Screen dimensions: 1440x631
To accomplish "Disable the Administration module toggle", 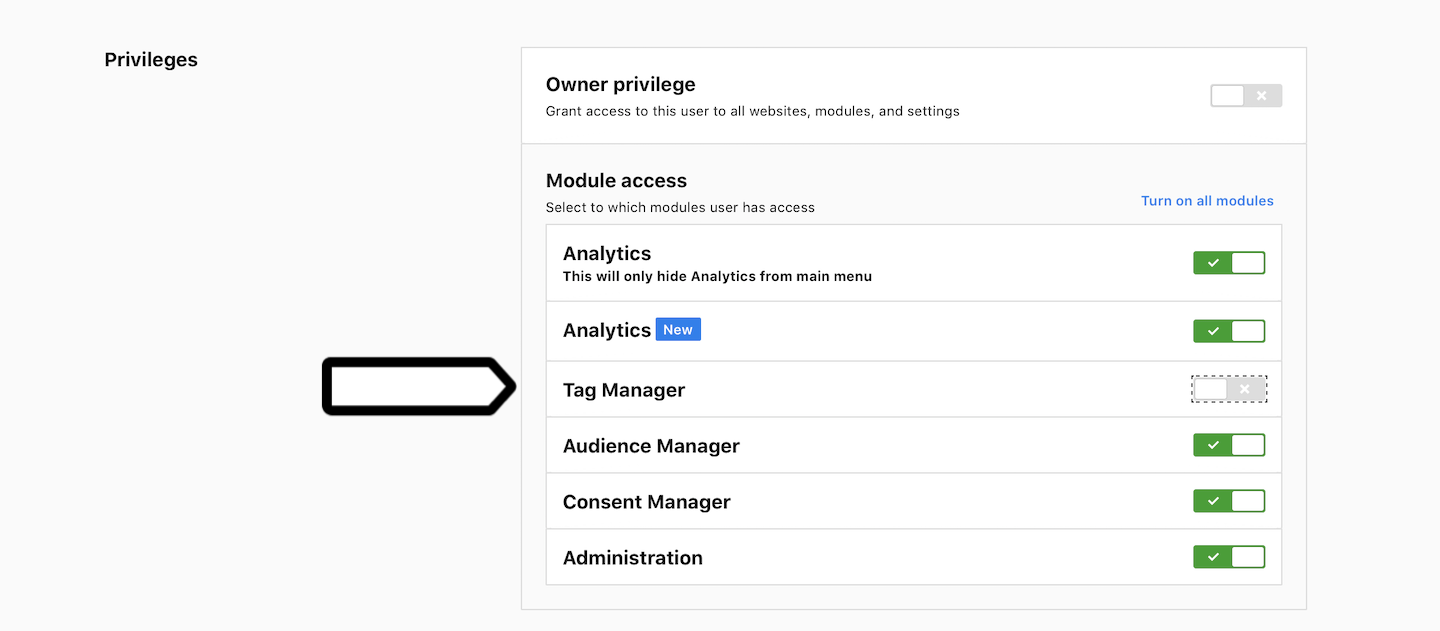I will click(1229, 556).
